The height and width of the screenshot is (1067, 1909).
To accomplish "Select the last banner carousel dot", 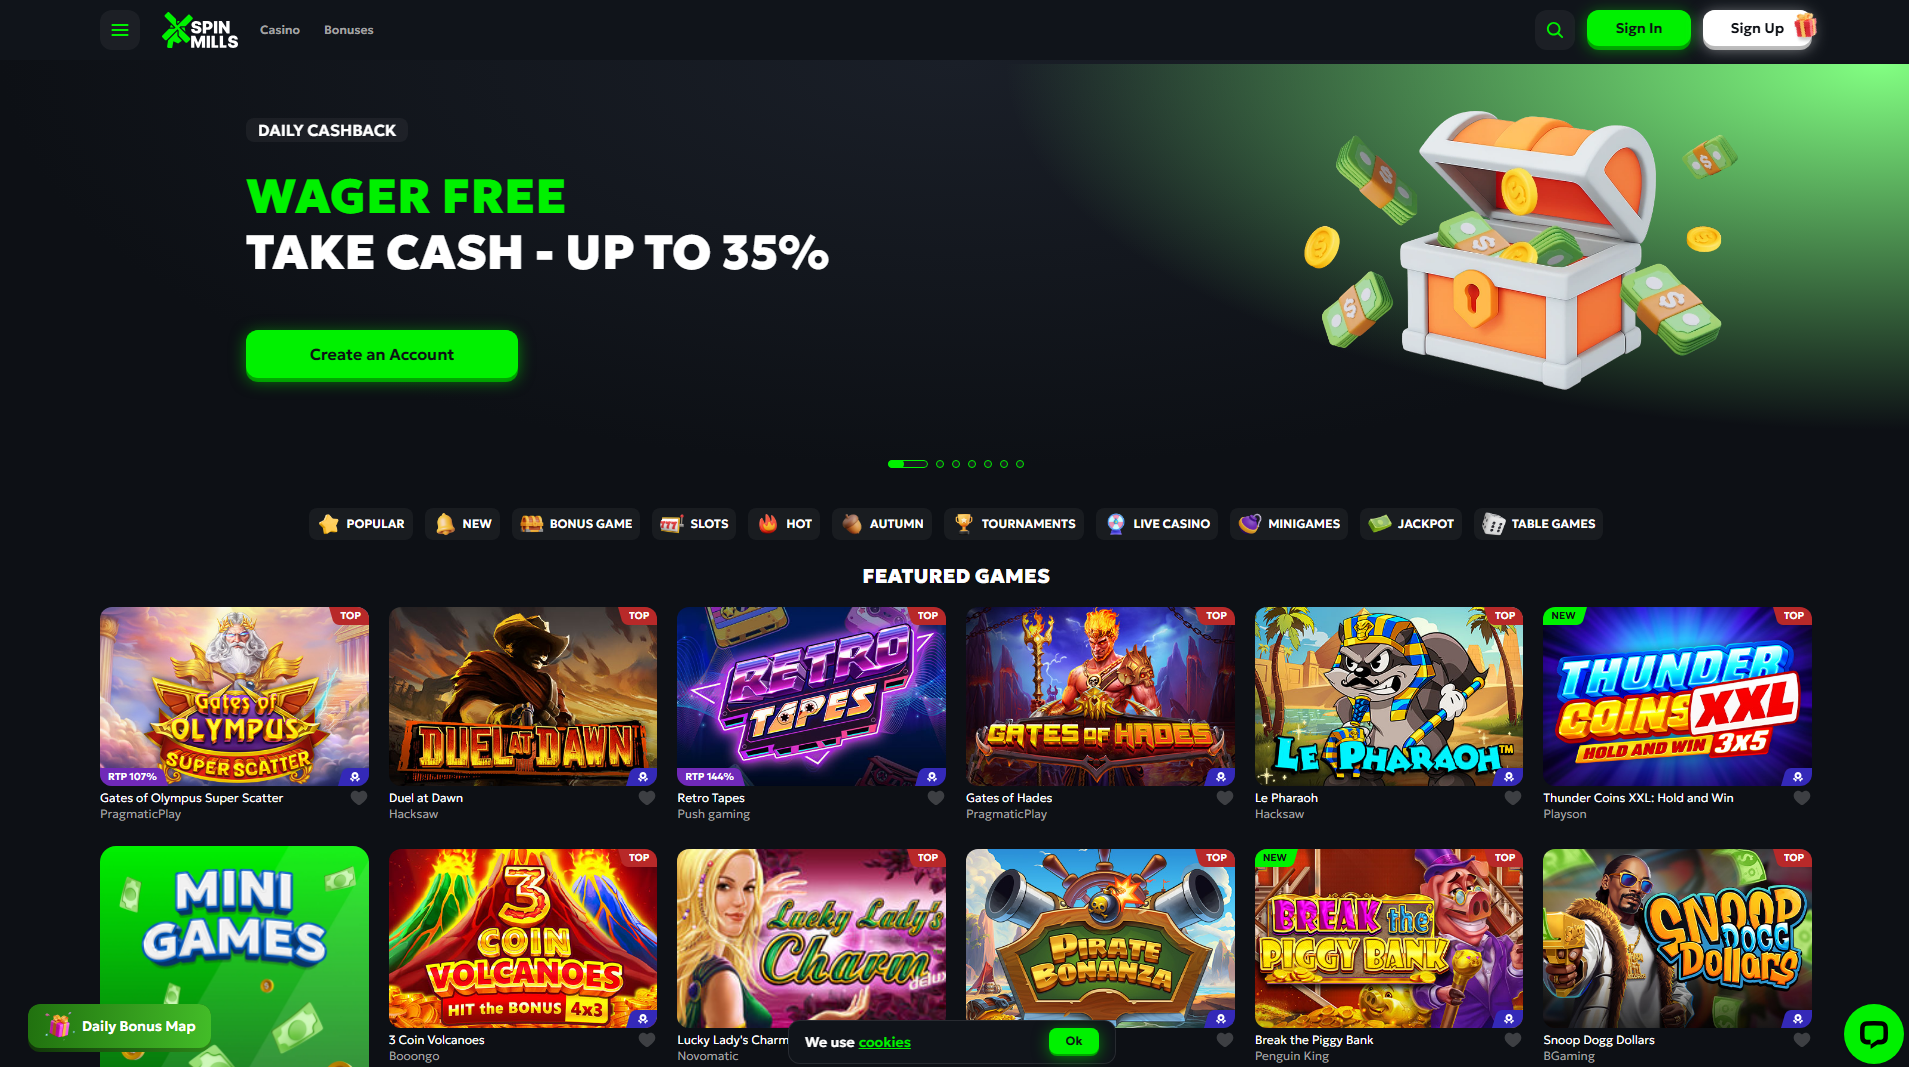I will click(1020, 464).
